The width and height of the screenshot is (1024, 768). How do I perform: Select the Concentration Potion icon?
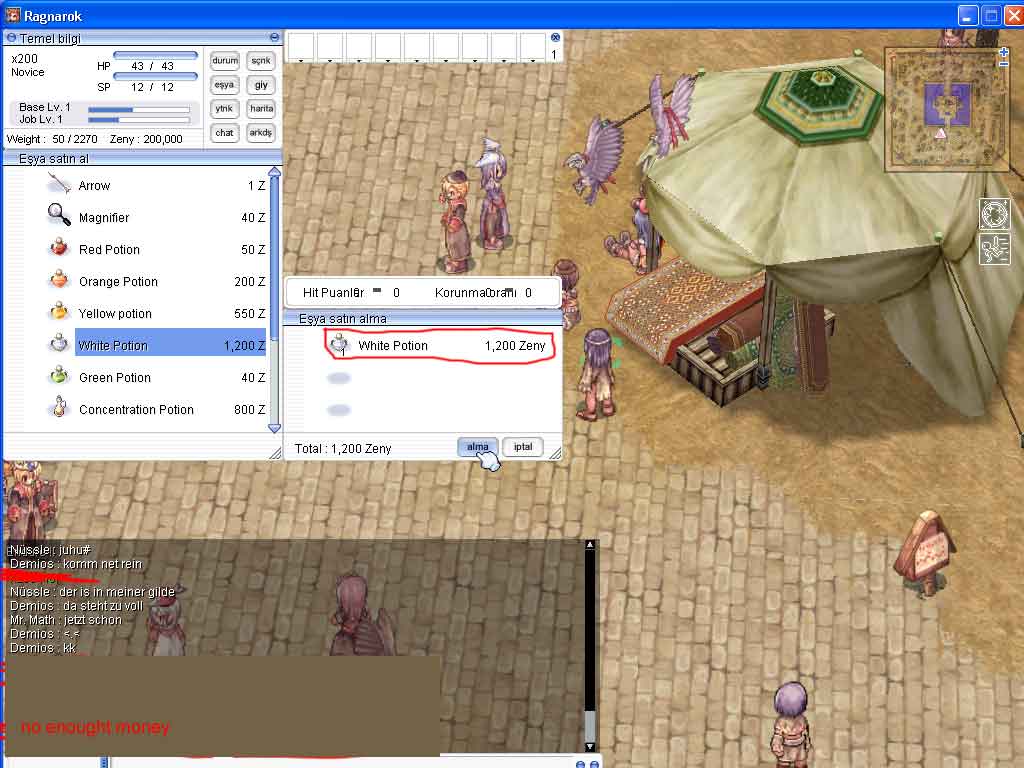[59, 406]
